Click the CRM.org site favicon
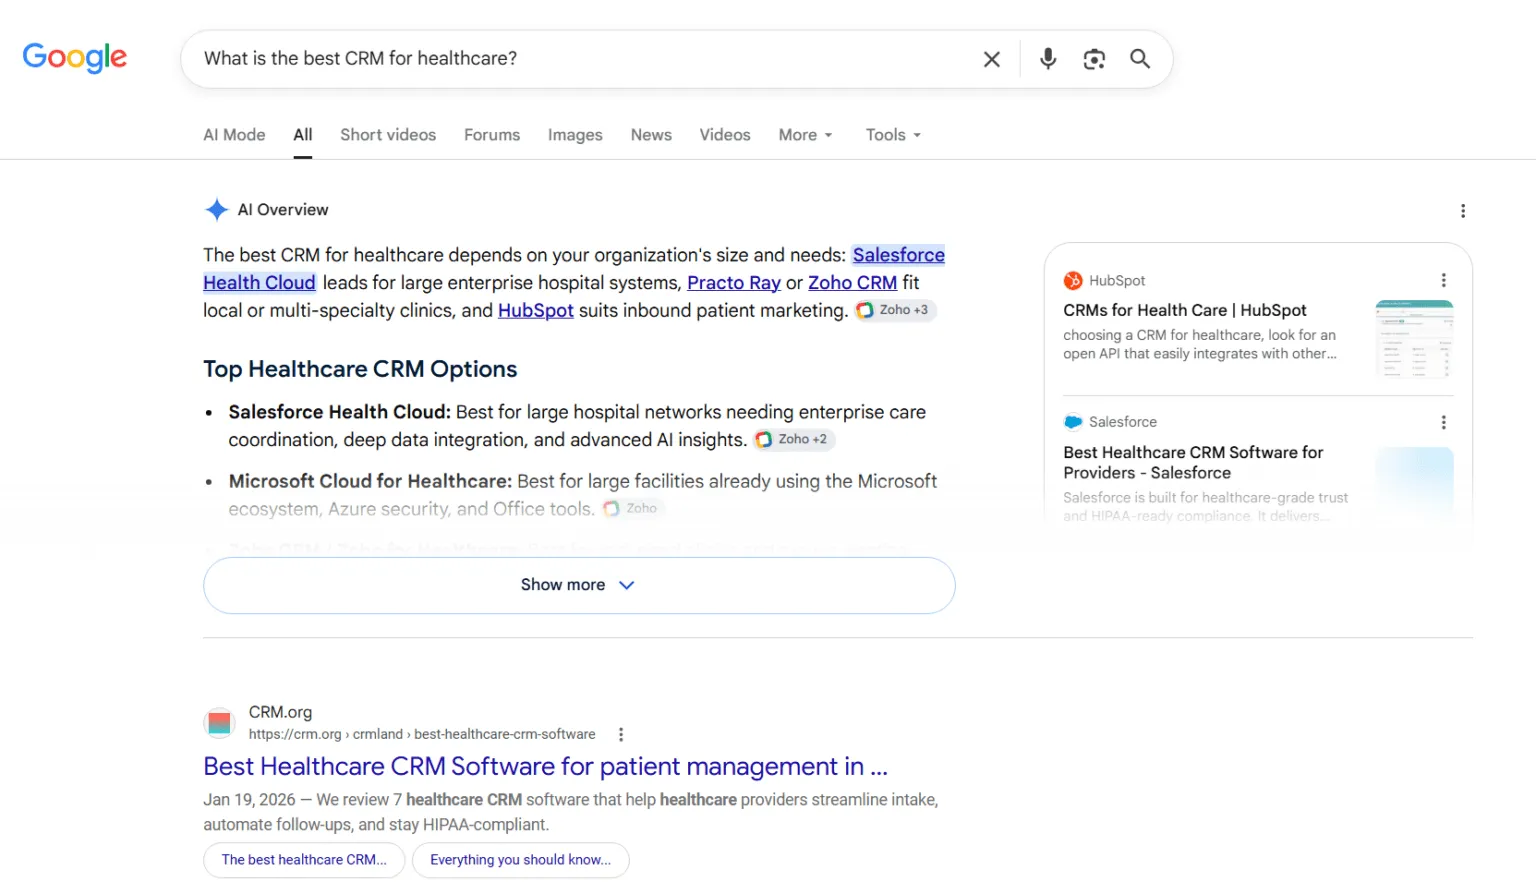1536x882 pixels. 220,722
